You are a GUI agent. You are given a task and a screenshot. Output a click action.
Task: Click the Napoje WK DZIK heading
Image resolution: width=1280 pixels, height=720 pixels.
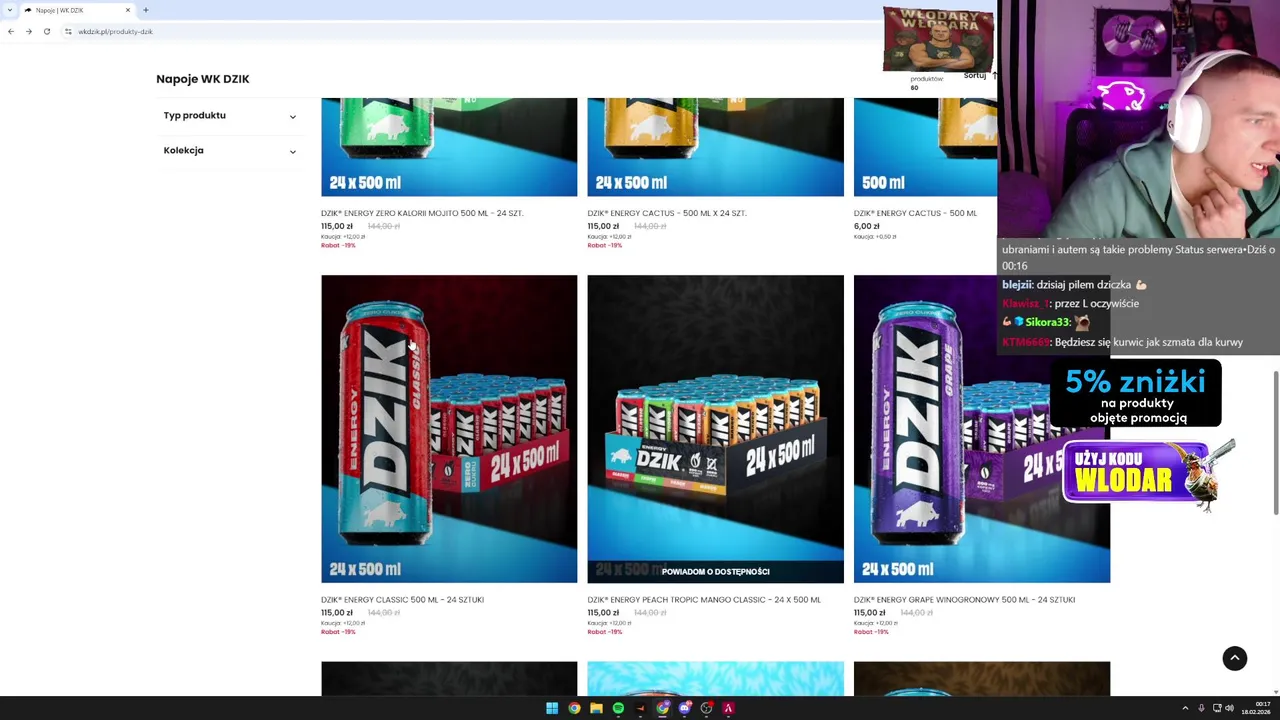(203, 79)
